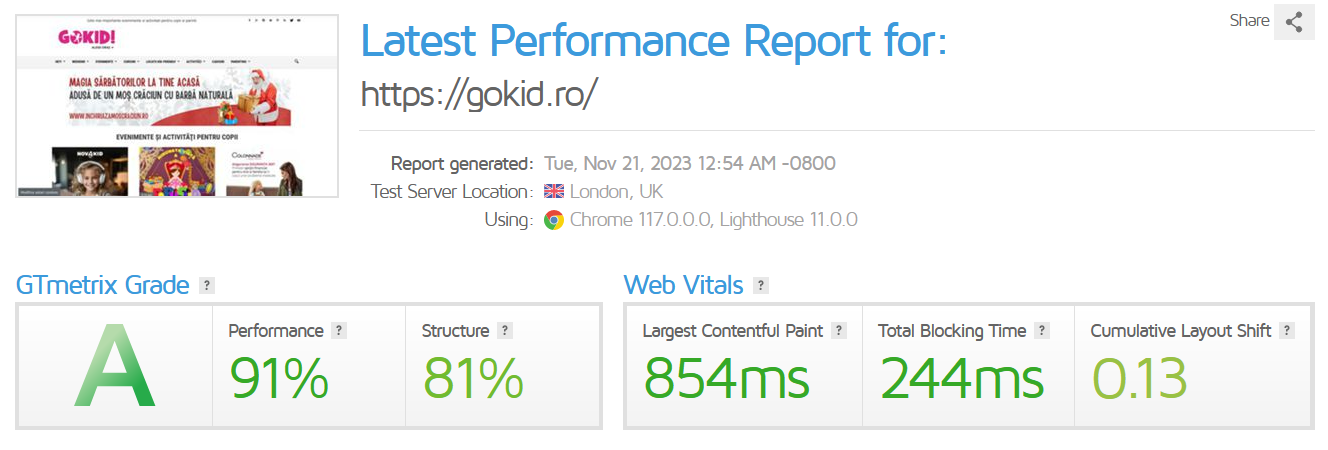This screenshot has width=1328, height=450.
Task: Click the 854ms Largest Contentful Paint value
Action: click(x=726, y=378)
